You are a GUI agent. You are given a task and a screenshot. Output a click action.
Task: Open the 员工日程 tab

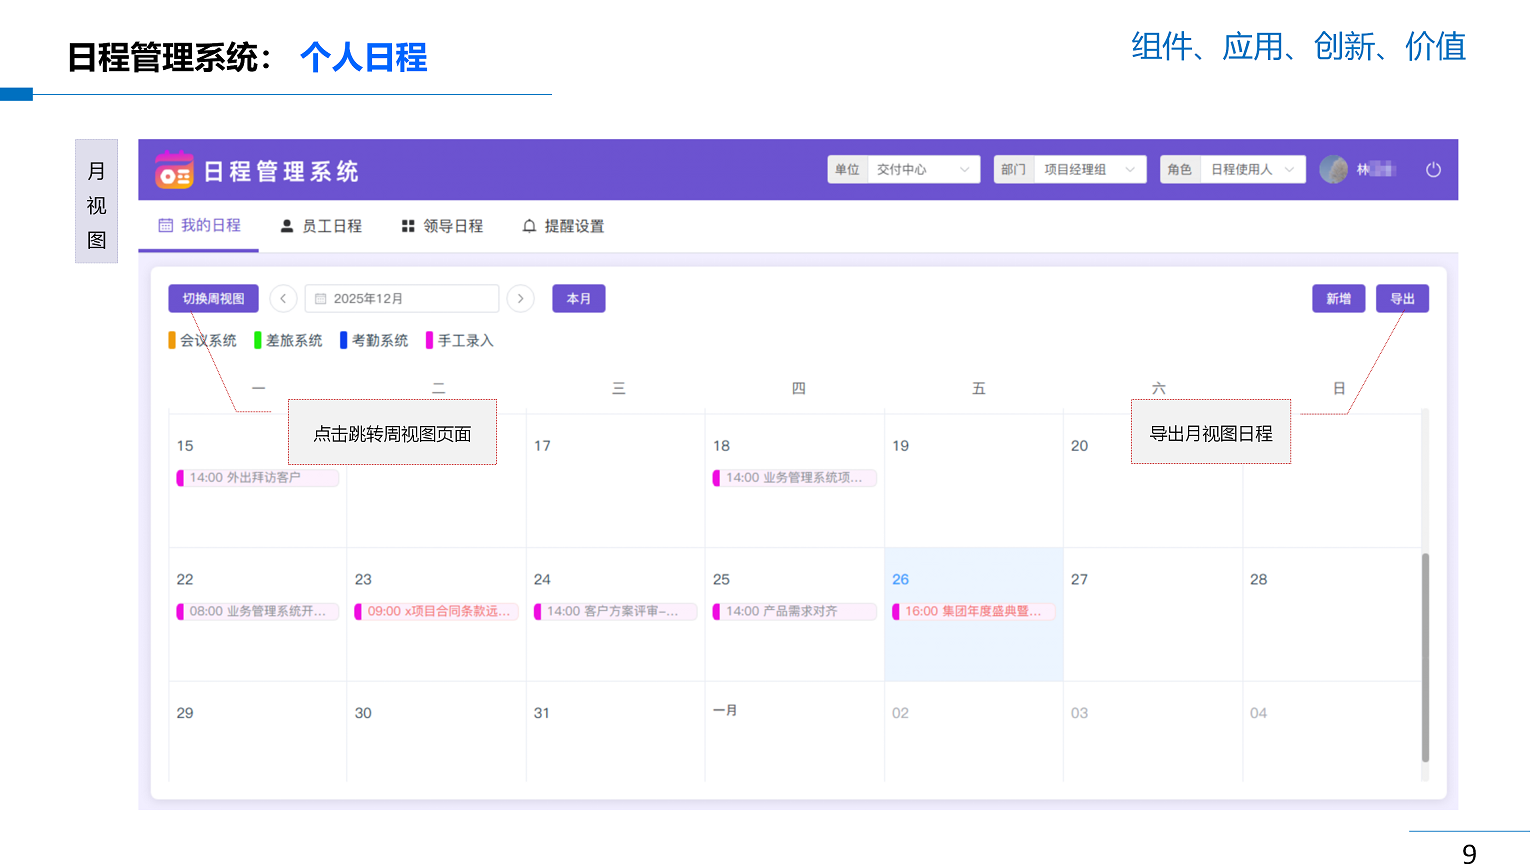click(321, 226)
